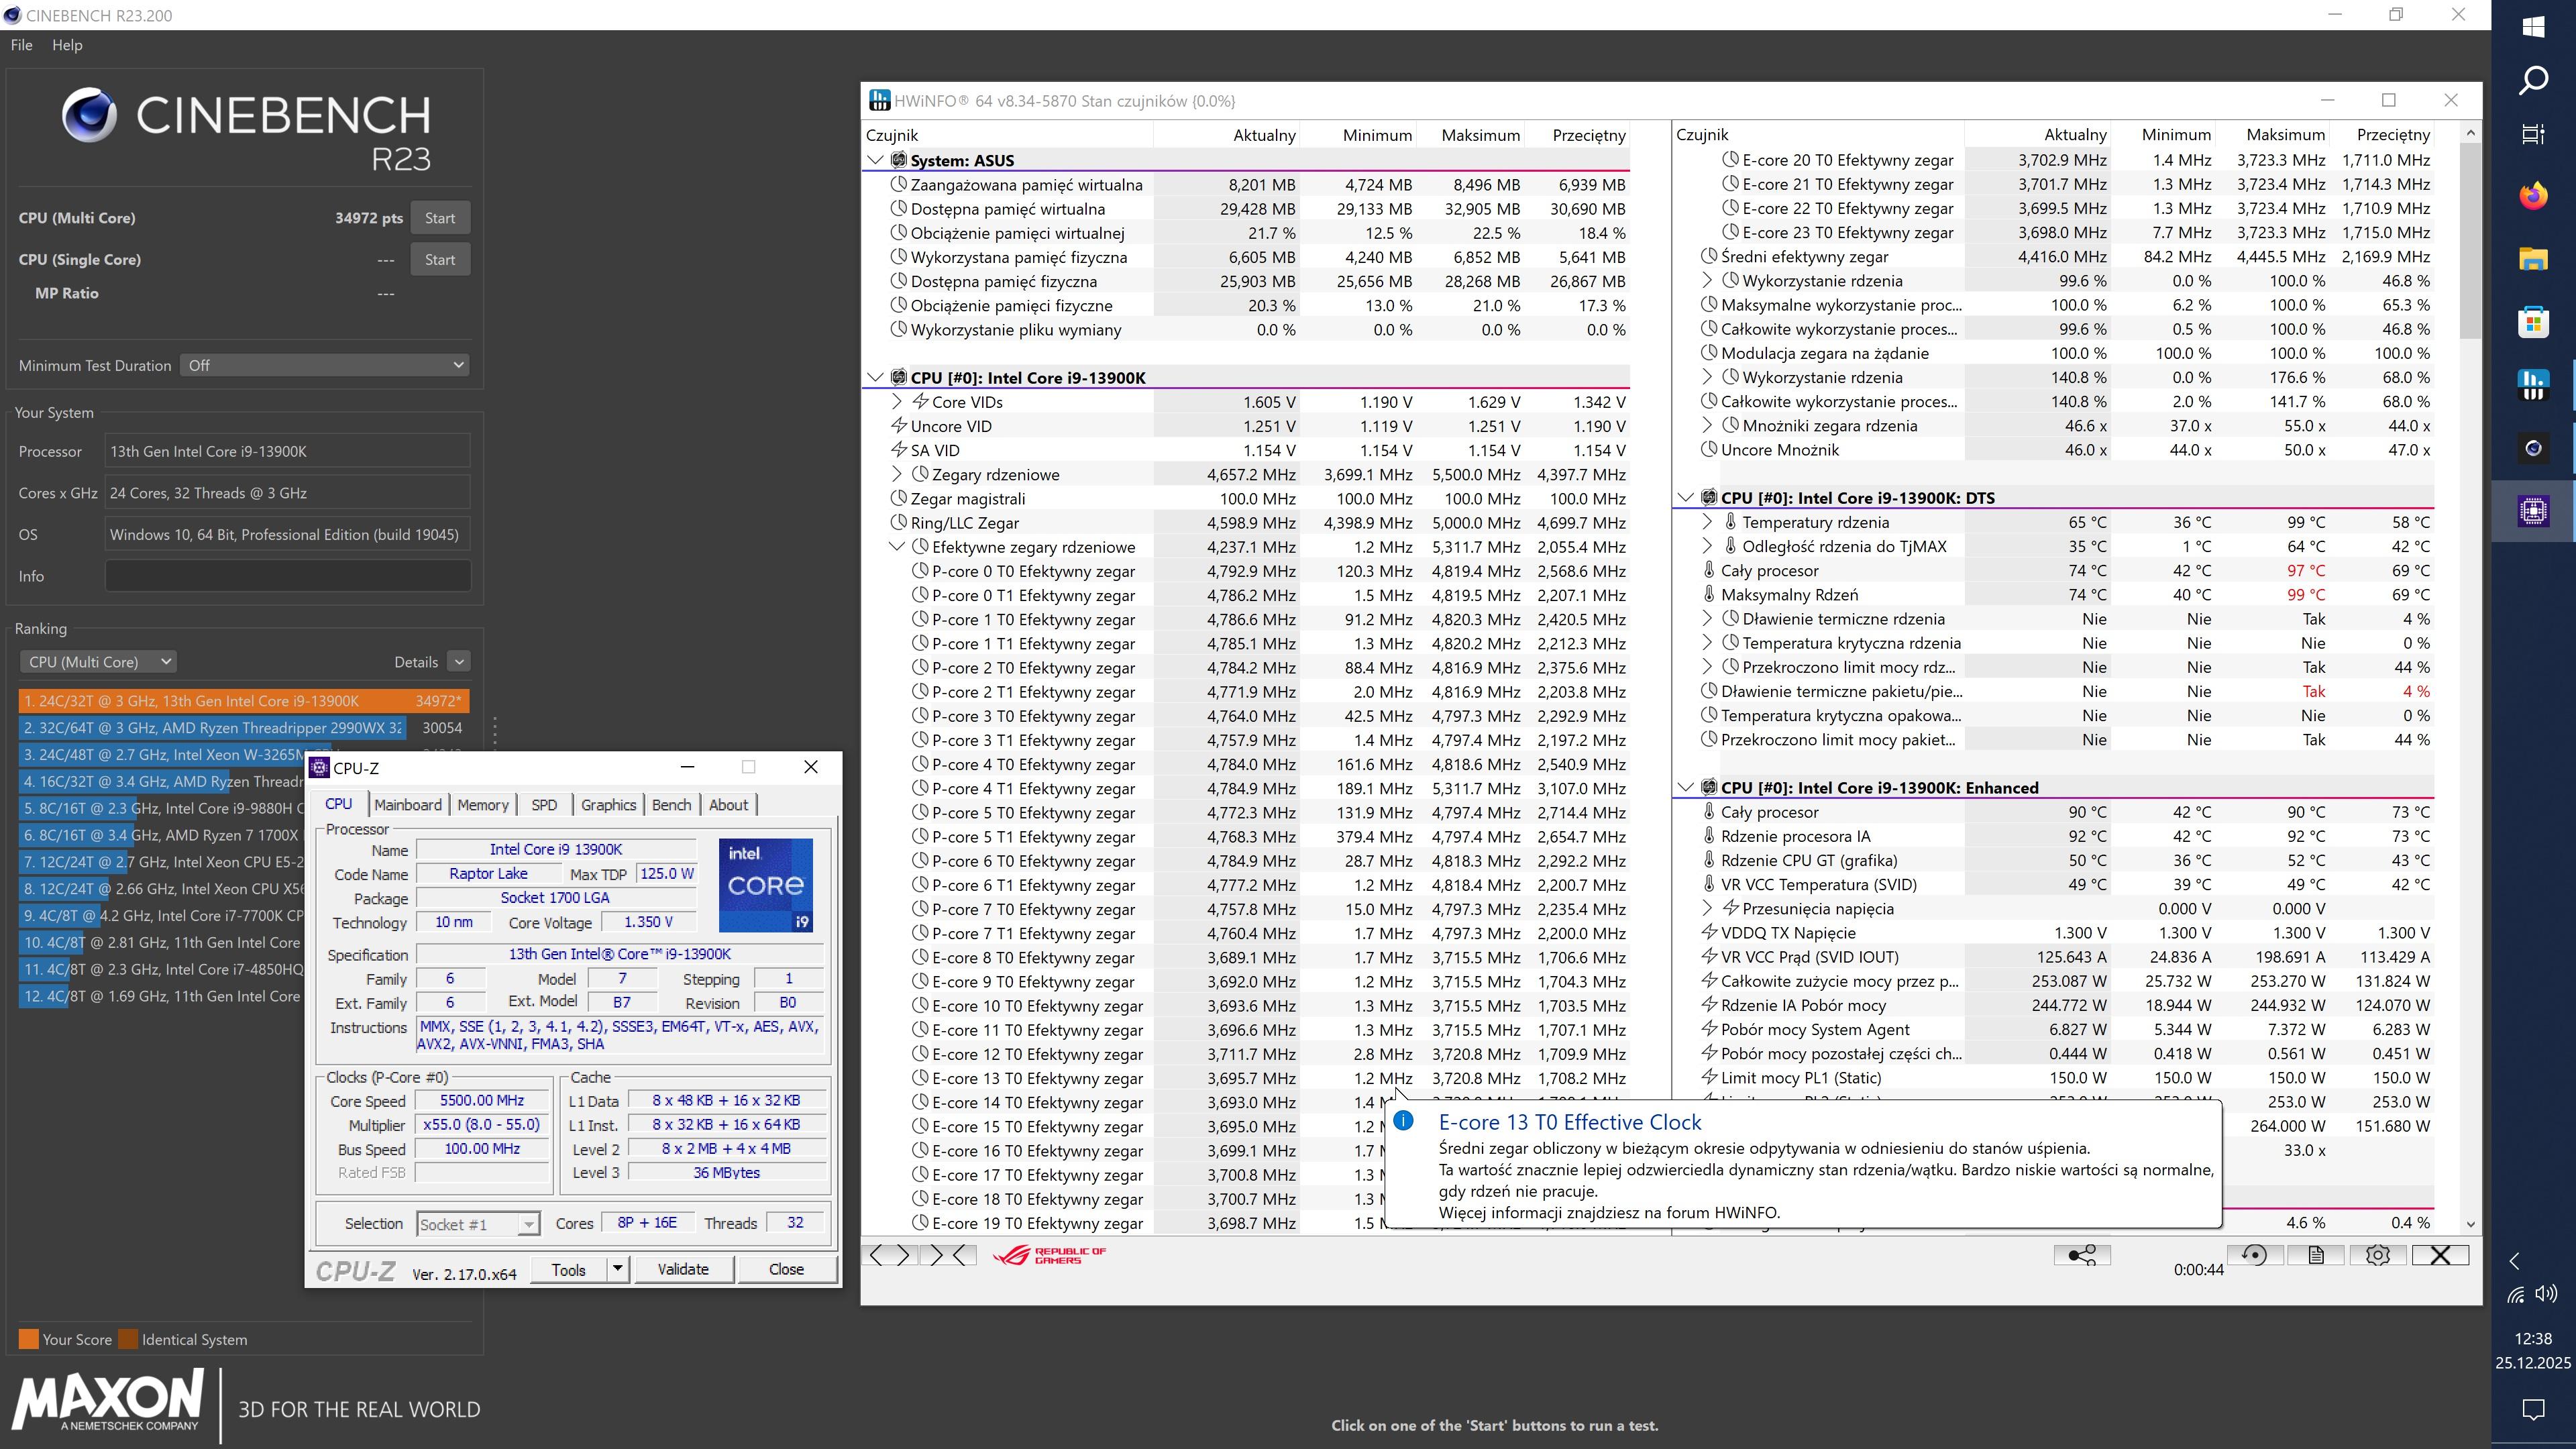The image size is (2576, 1449).
Task: Open Minimum Test Duration dropdown
Action: [x=324, y=365]
